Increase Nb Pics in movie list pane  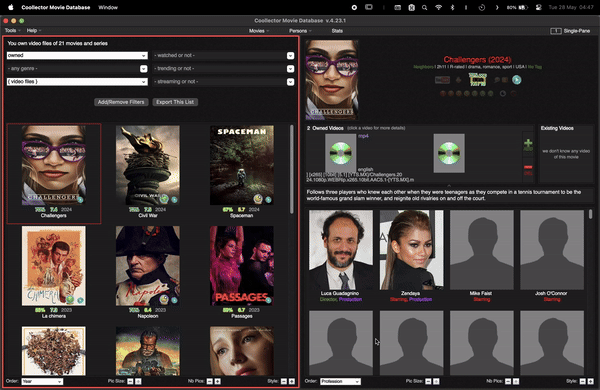tap(218, 381)
